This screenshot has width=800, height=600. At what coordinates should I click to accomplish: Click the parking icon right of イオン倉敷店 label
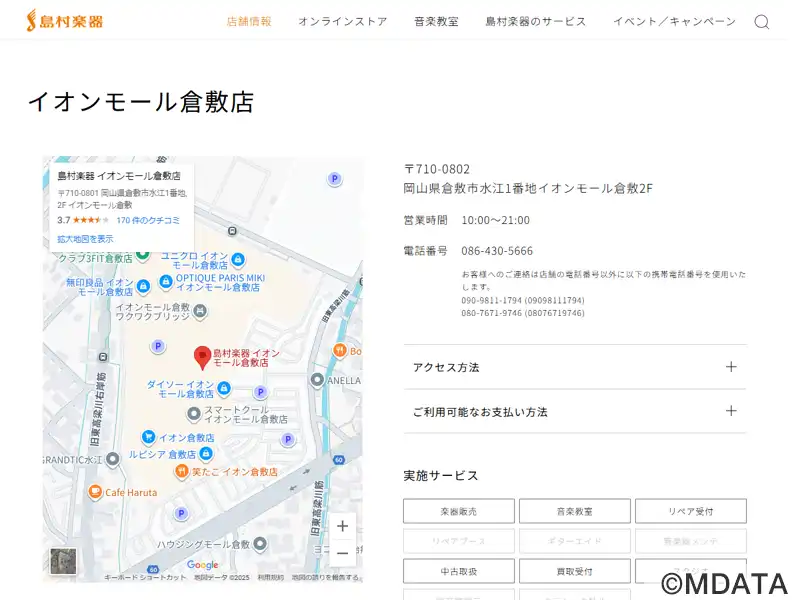click(x=288, y=439)
